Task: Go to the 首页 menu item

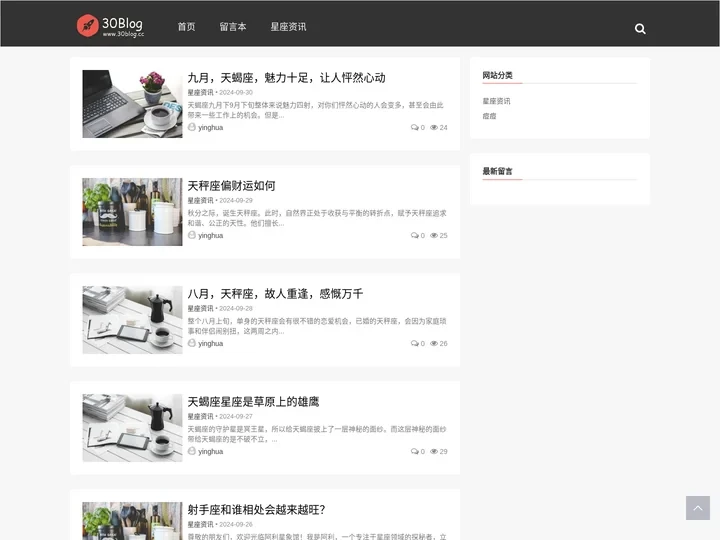Action: tap(186, 27)
